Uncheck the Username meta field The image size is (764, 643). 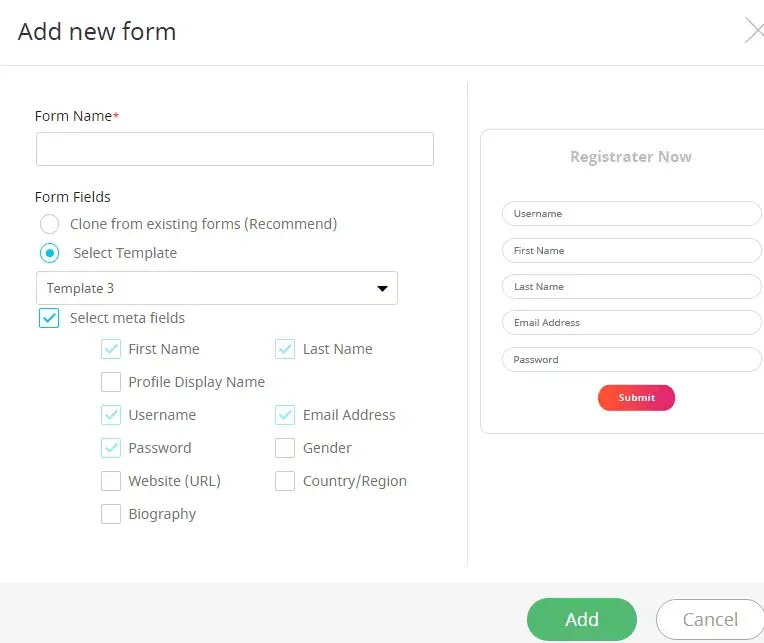click(111, 415)
